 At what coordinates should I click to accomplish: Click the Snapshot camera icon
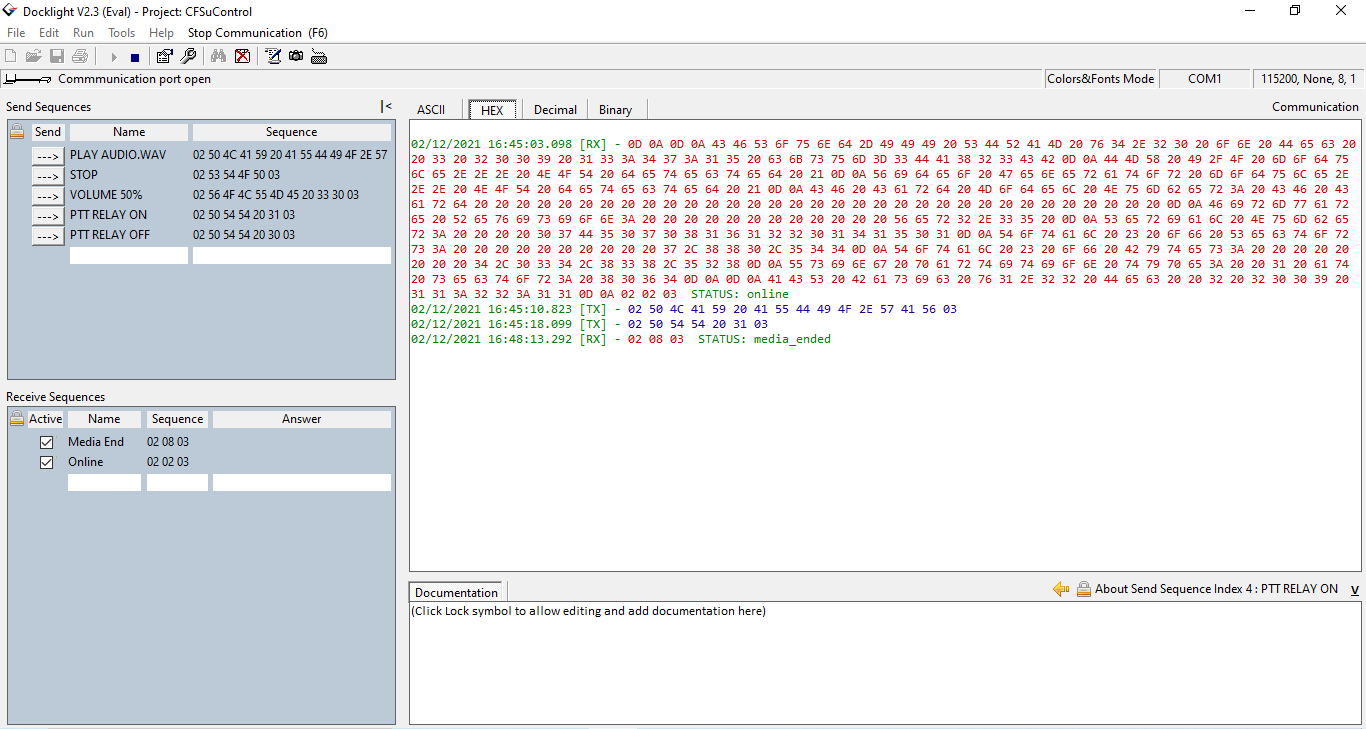pos(296,56)
